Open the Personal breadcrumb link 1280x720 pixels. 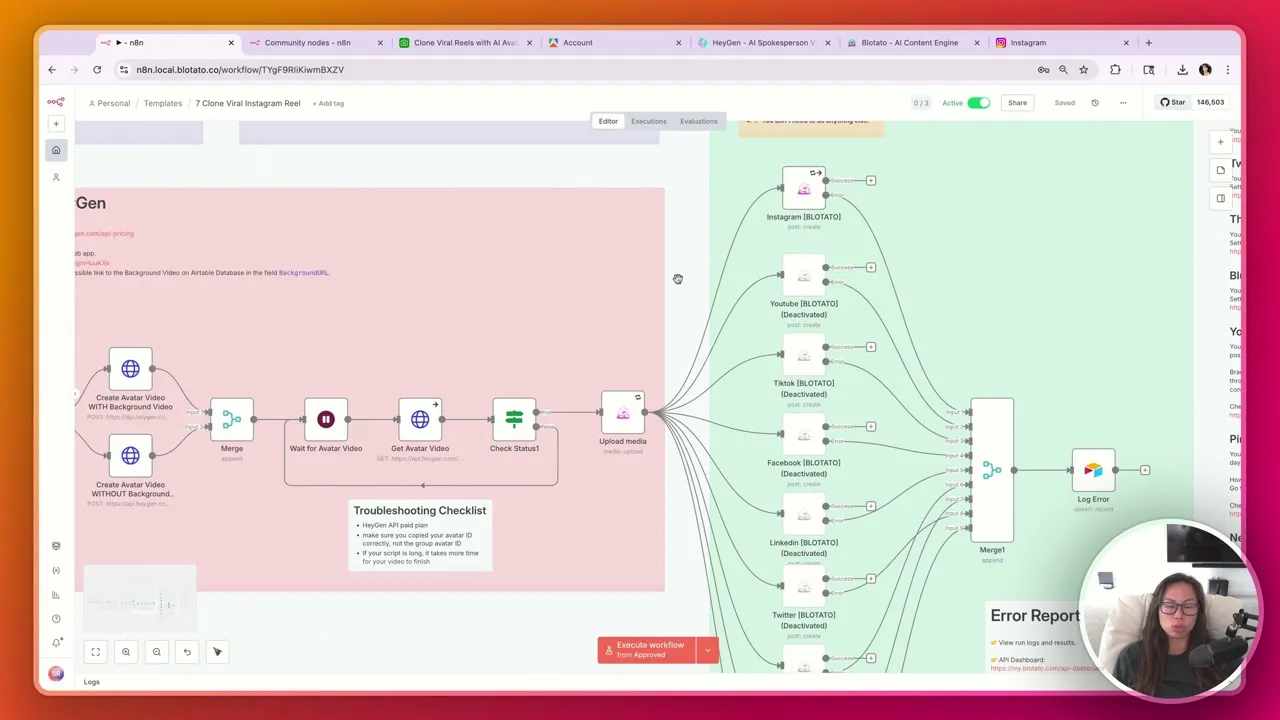(x=110, y=103)
